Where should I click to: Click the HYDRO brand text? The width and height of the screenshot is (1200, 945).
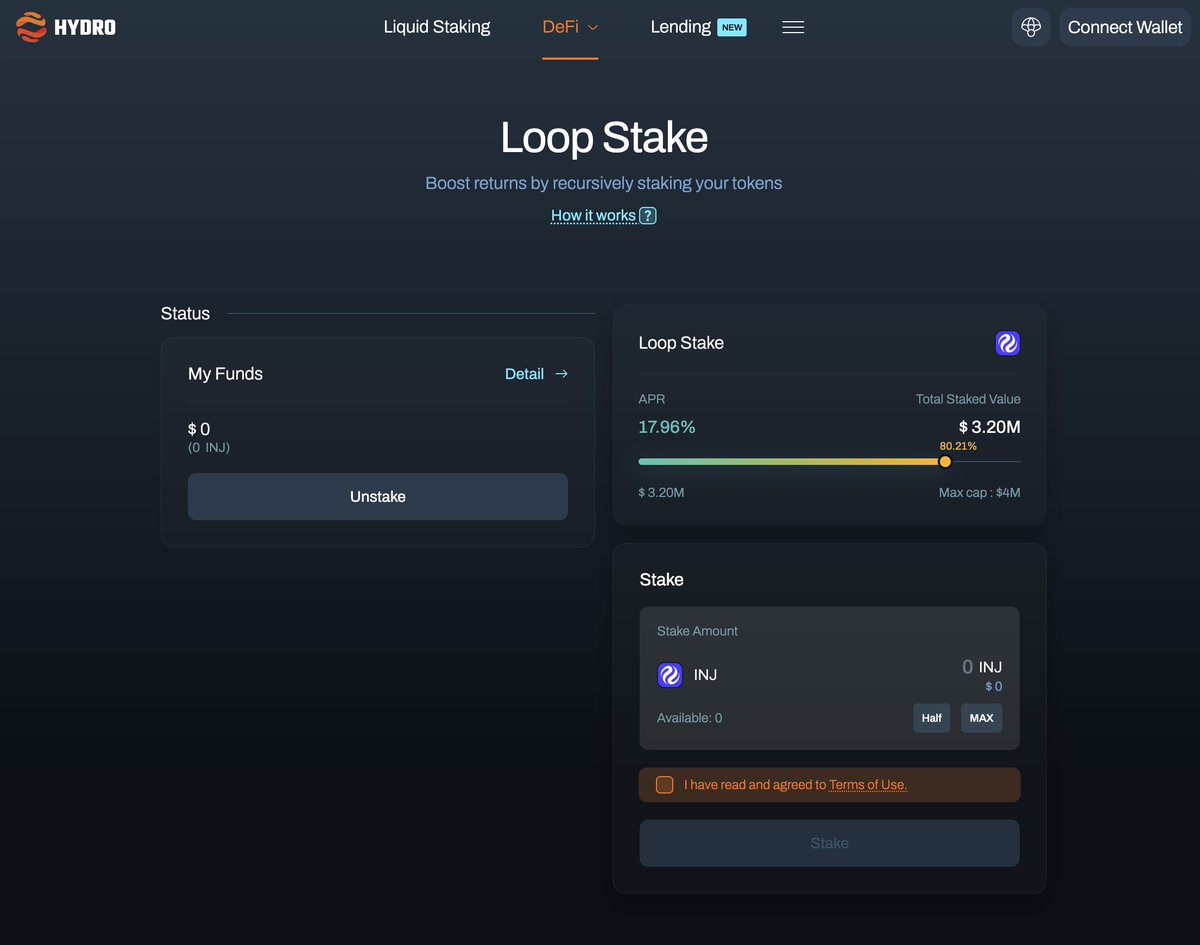point(85,27)
